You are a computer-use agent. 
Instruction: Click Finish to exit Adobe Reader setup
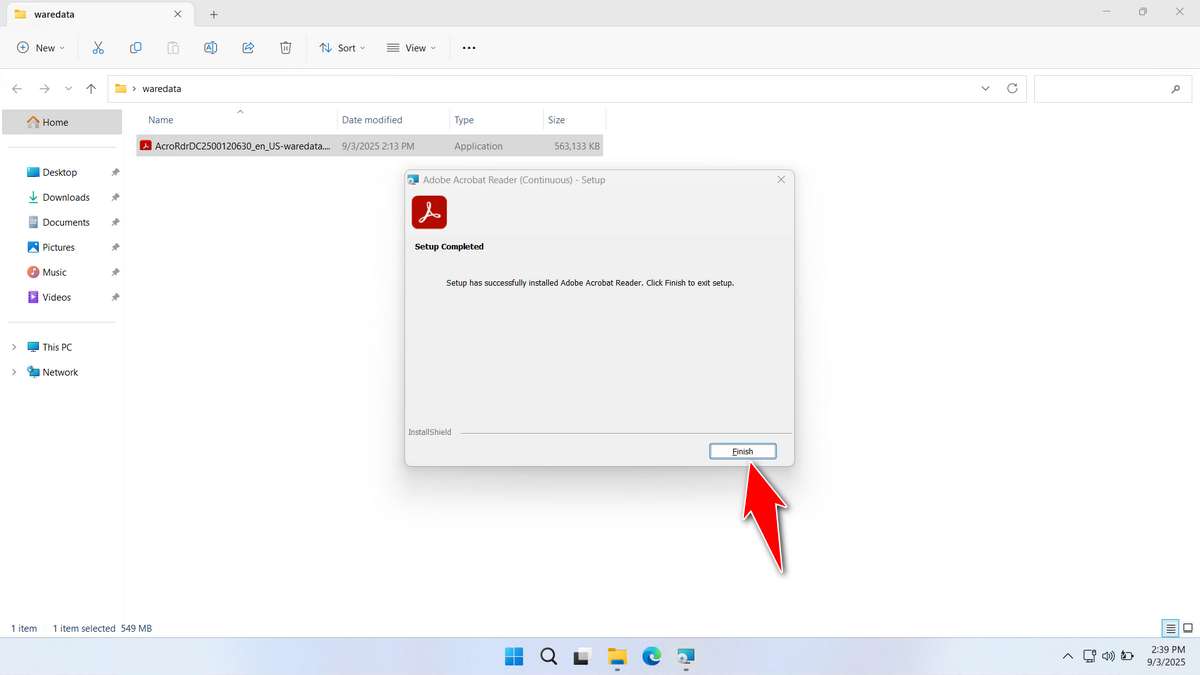pos(742,450)
